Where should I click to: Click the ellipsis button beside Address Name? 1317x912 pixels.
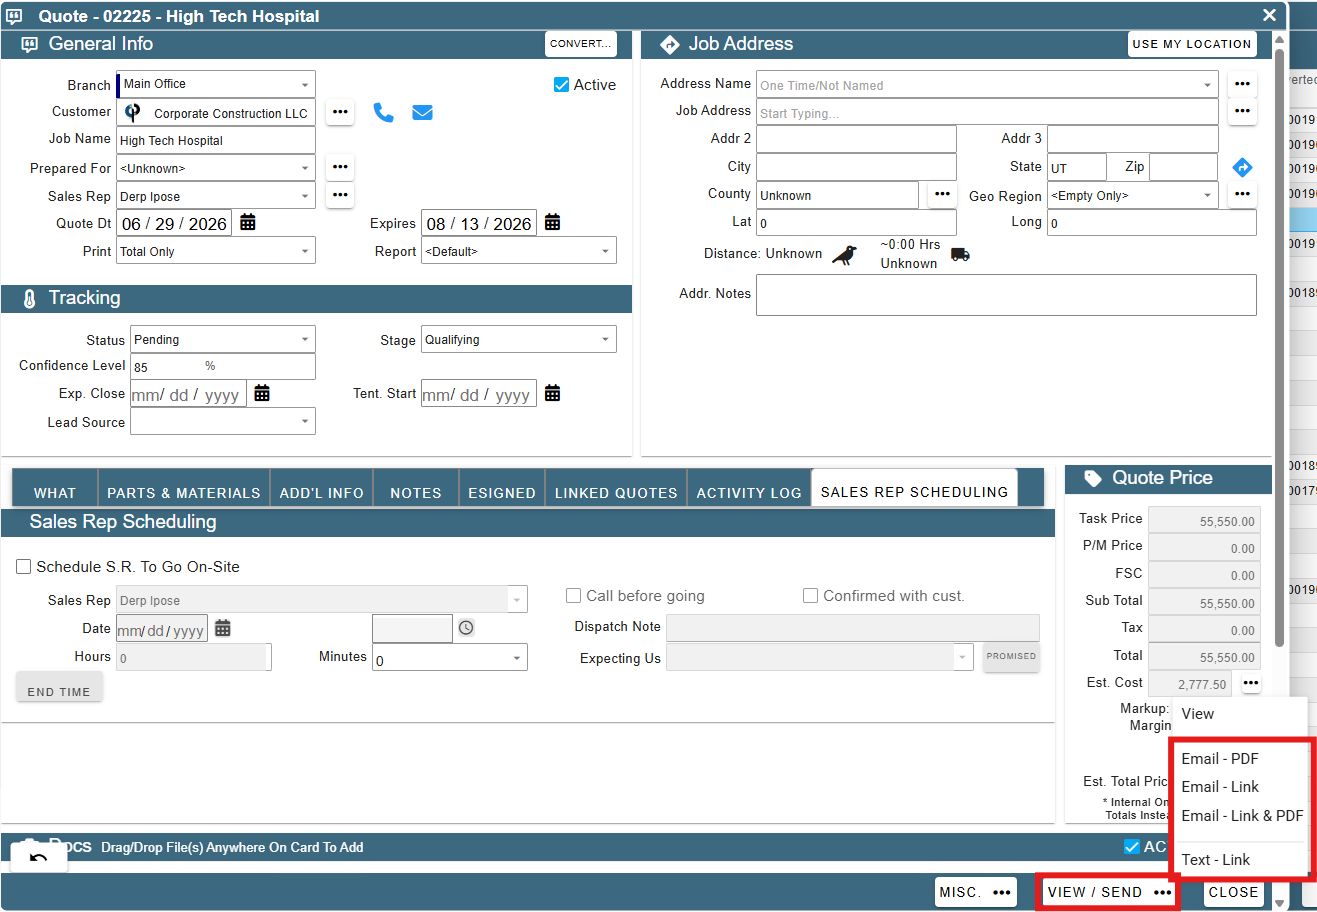[1242, 84]
